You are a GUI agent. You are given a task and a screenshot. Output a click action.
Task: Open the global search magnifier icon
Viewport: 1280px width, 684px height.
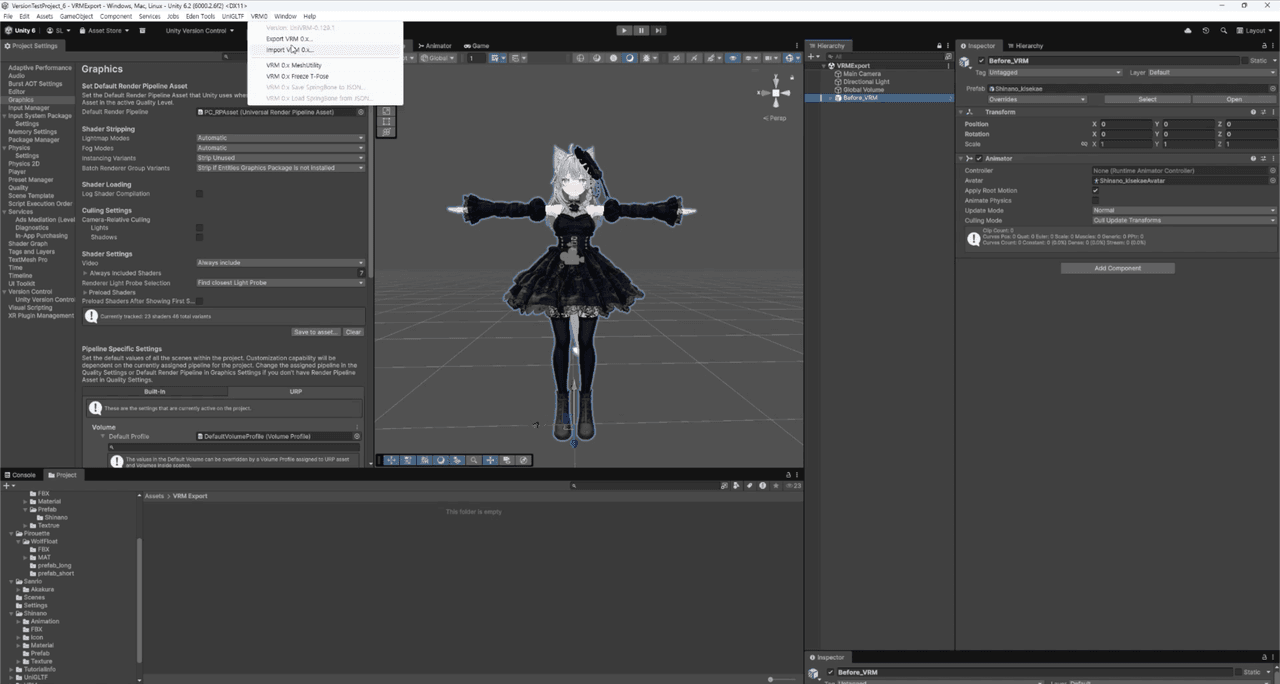click(1224, 31)
